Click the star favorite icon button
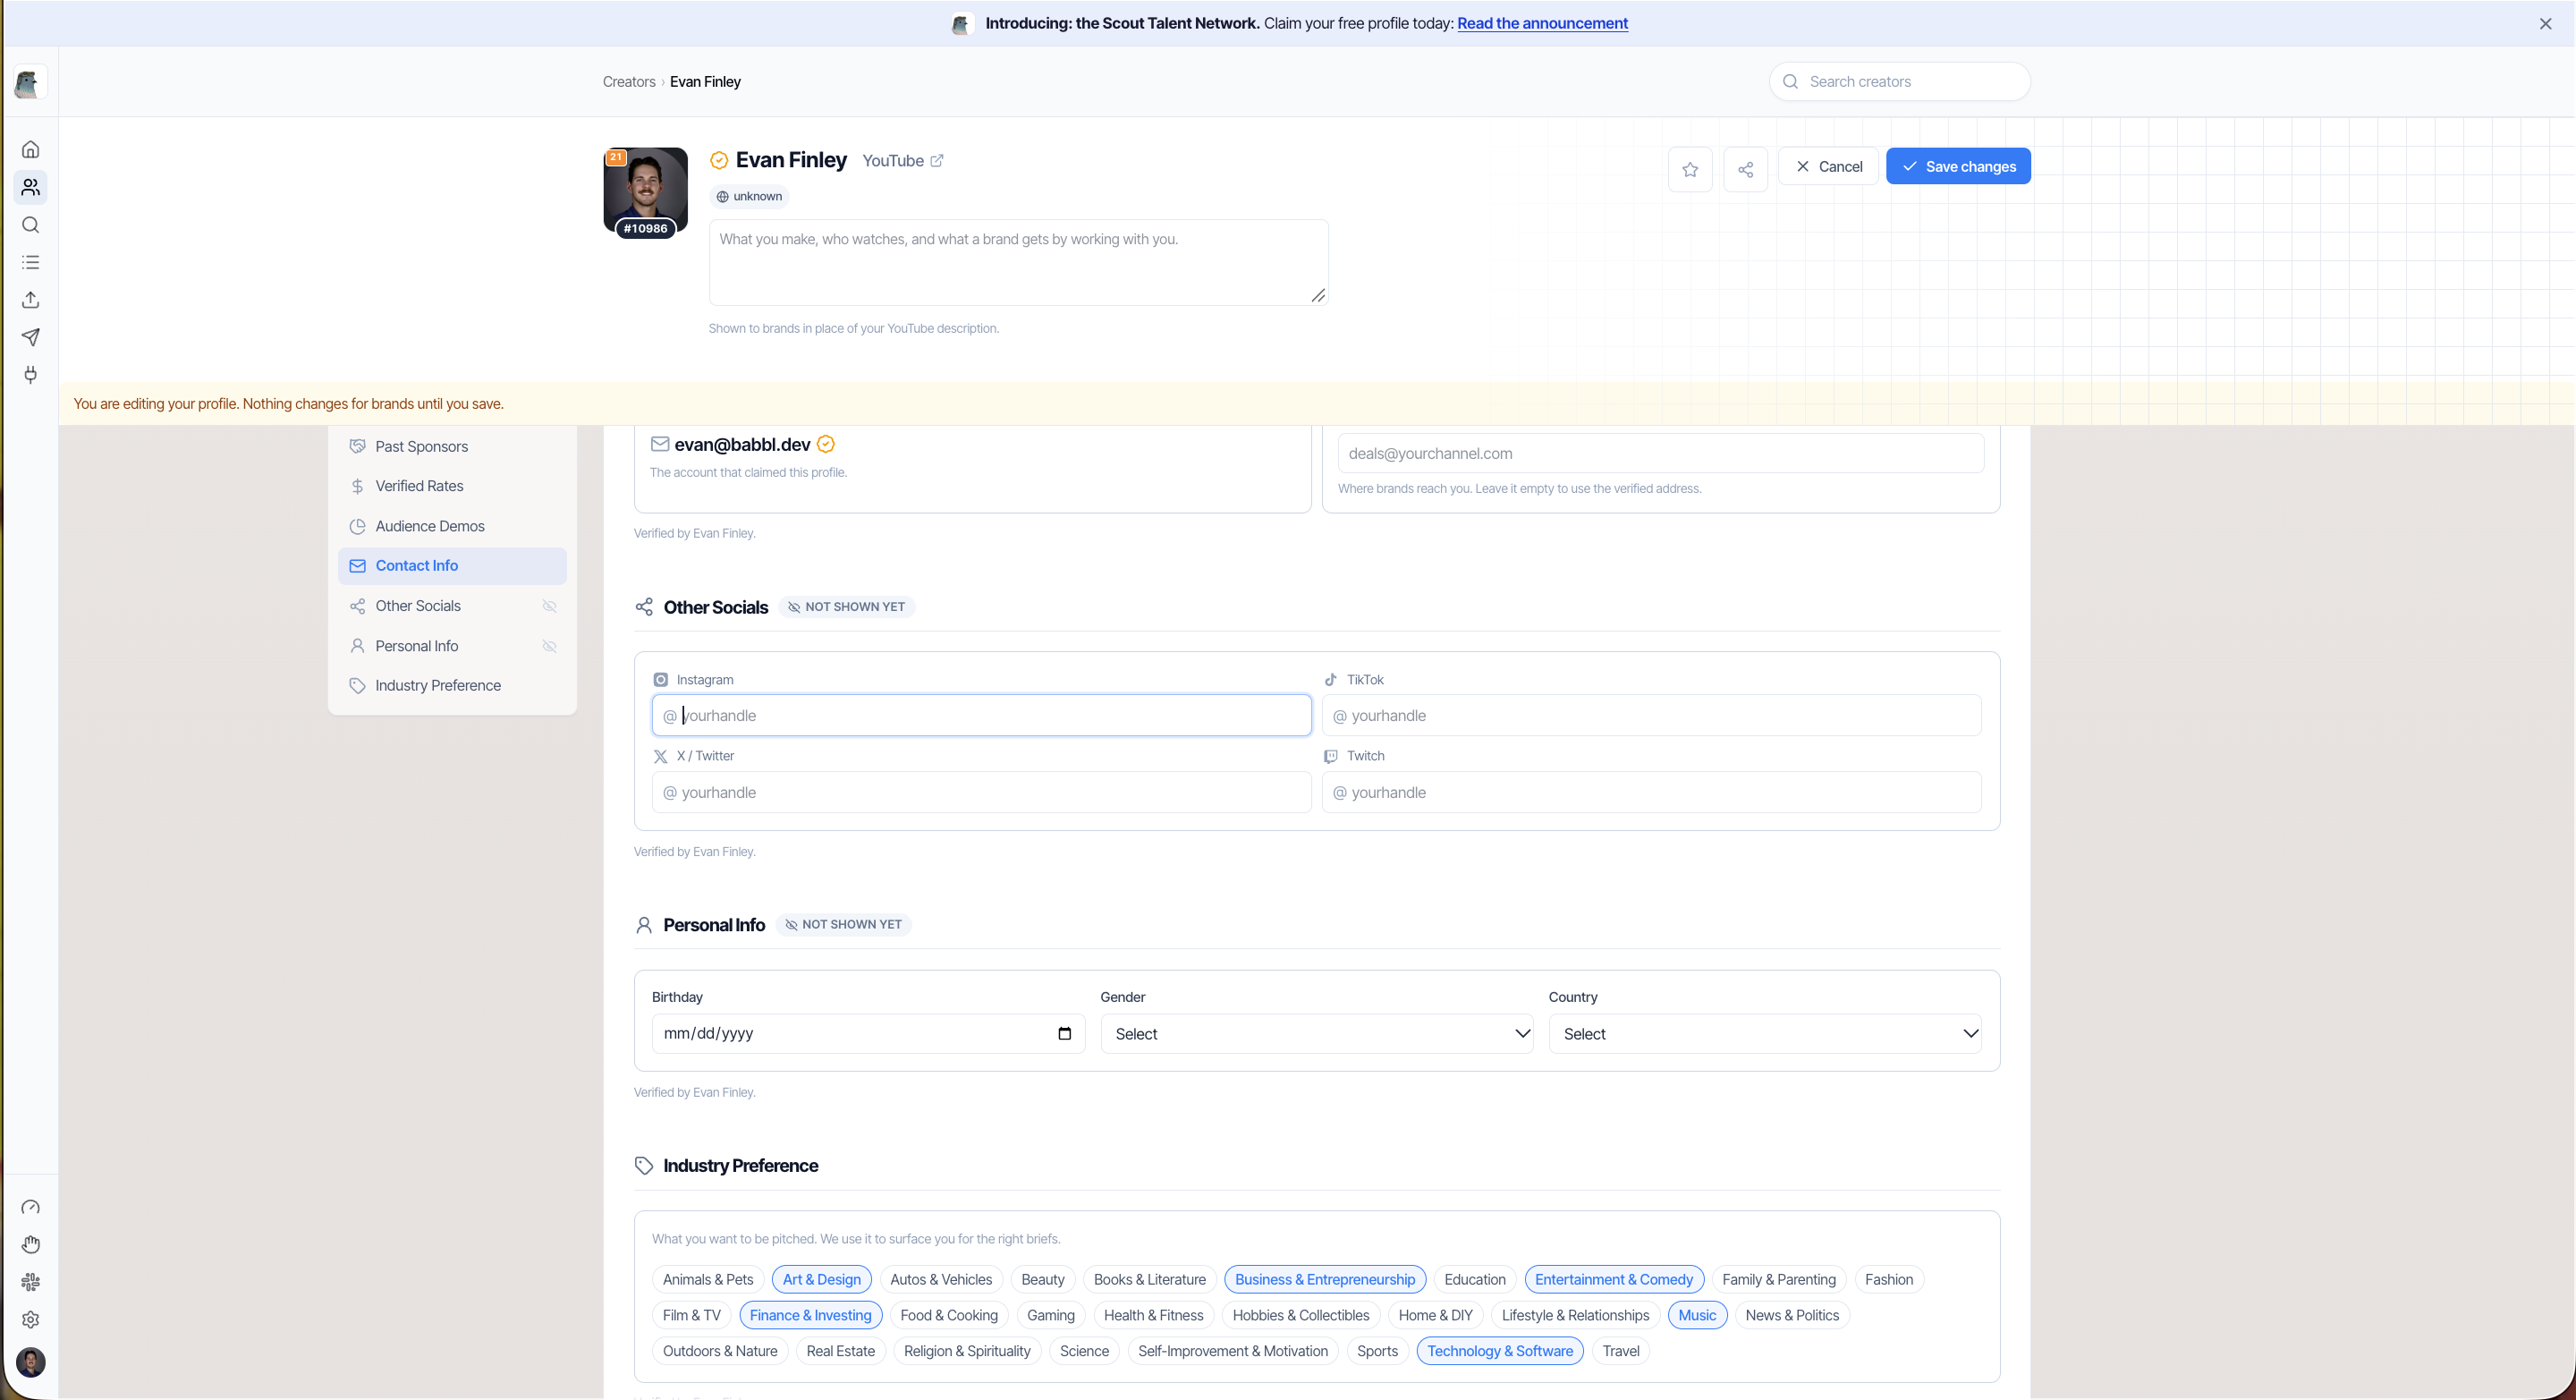This screenshot has height=1400, width=2576. pyautogui.click(x=1690, y=169)
